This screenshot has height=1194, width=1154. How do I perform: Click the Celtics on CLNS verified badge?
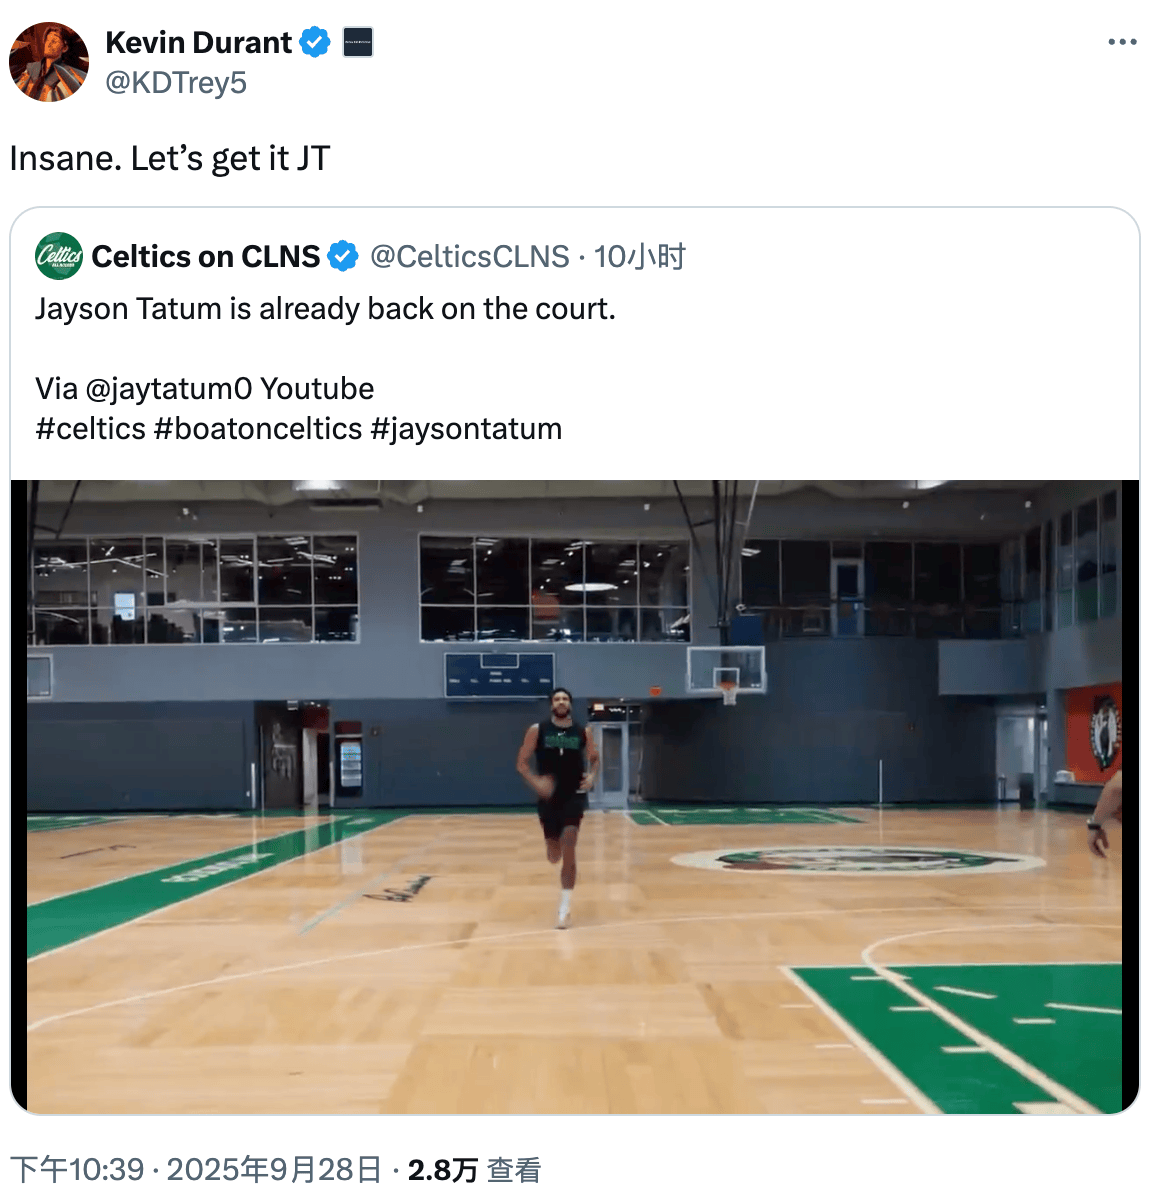[343, 257]
